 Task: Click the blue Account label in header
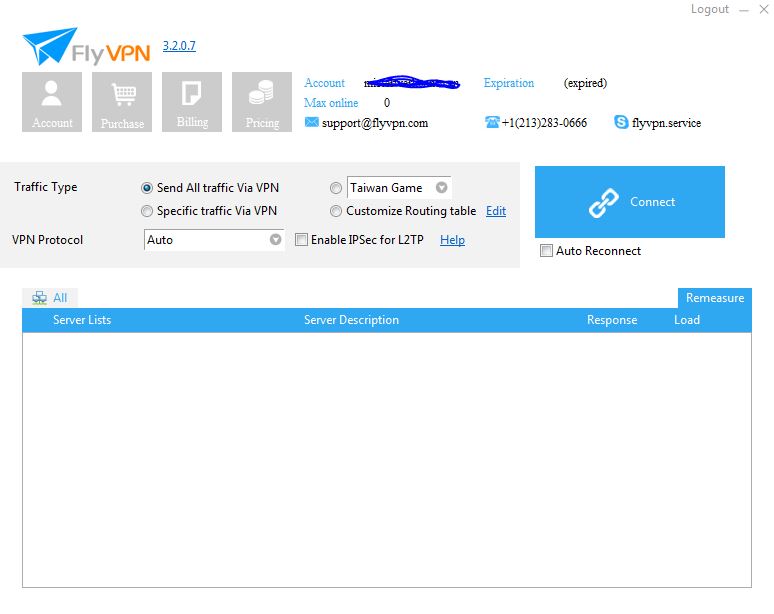[x=324, y=83]
